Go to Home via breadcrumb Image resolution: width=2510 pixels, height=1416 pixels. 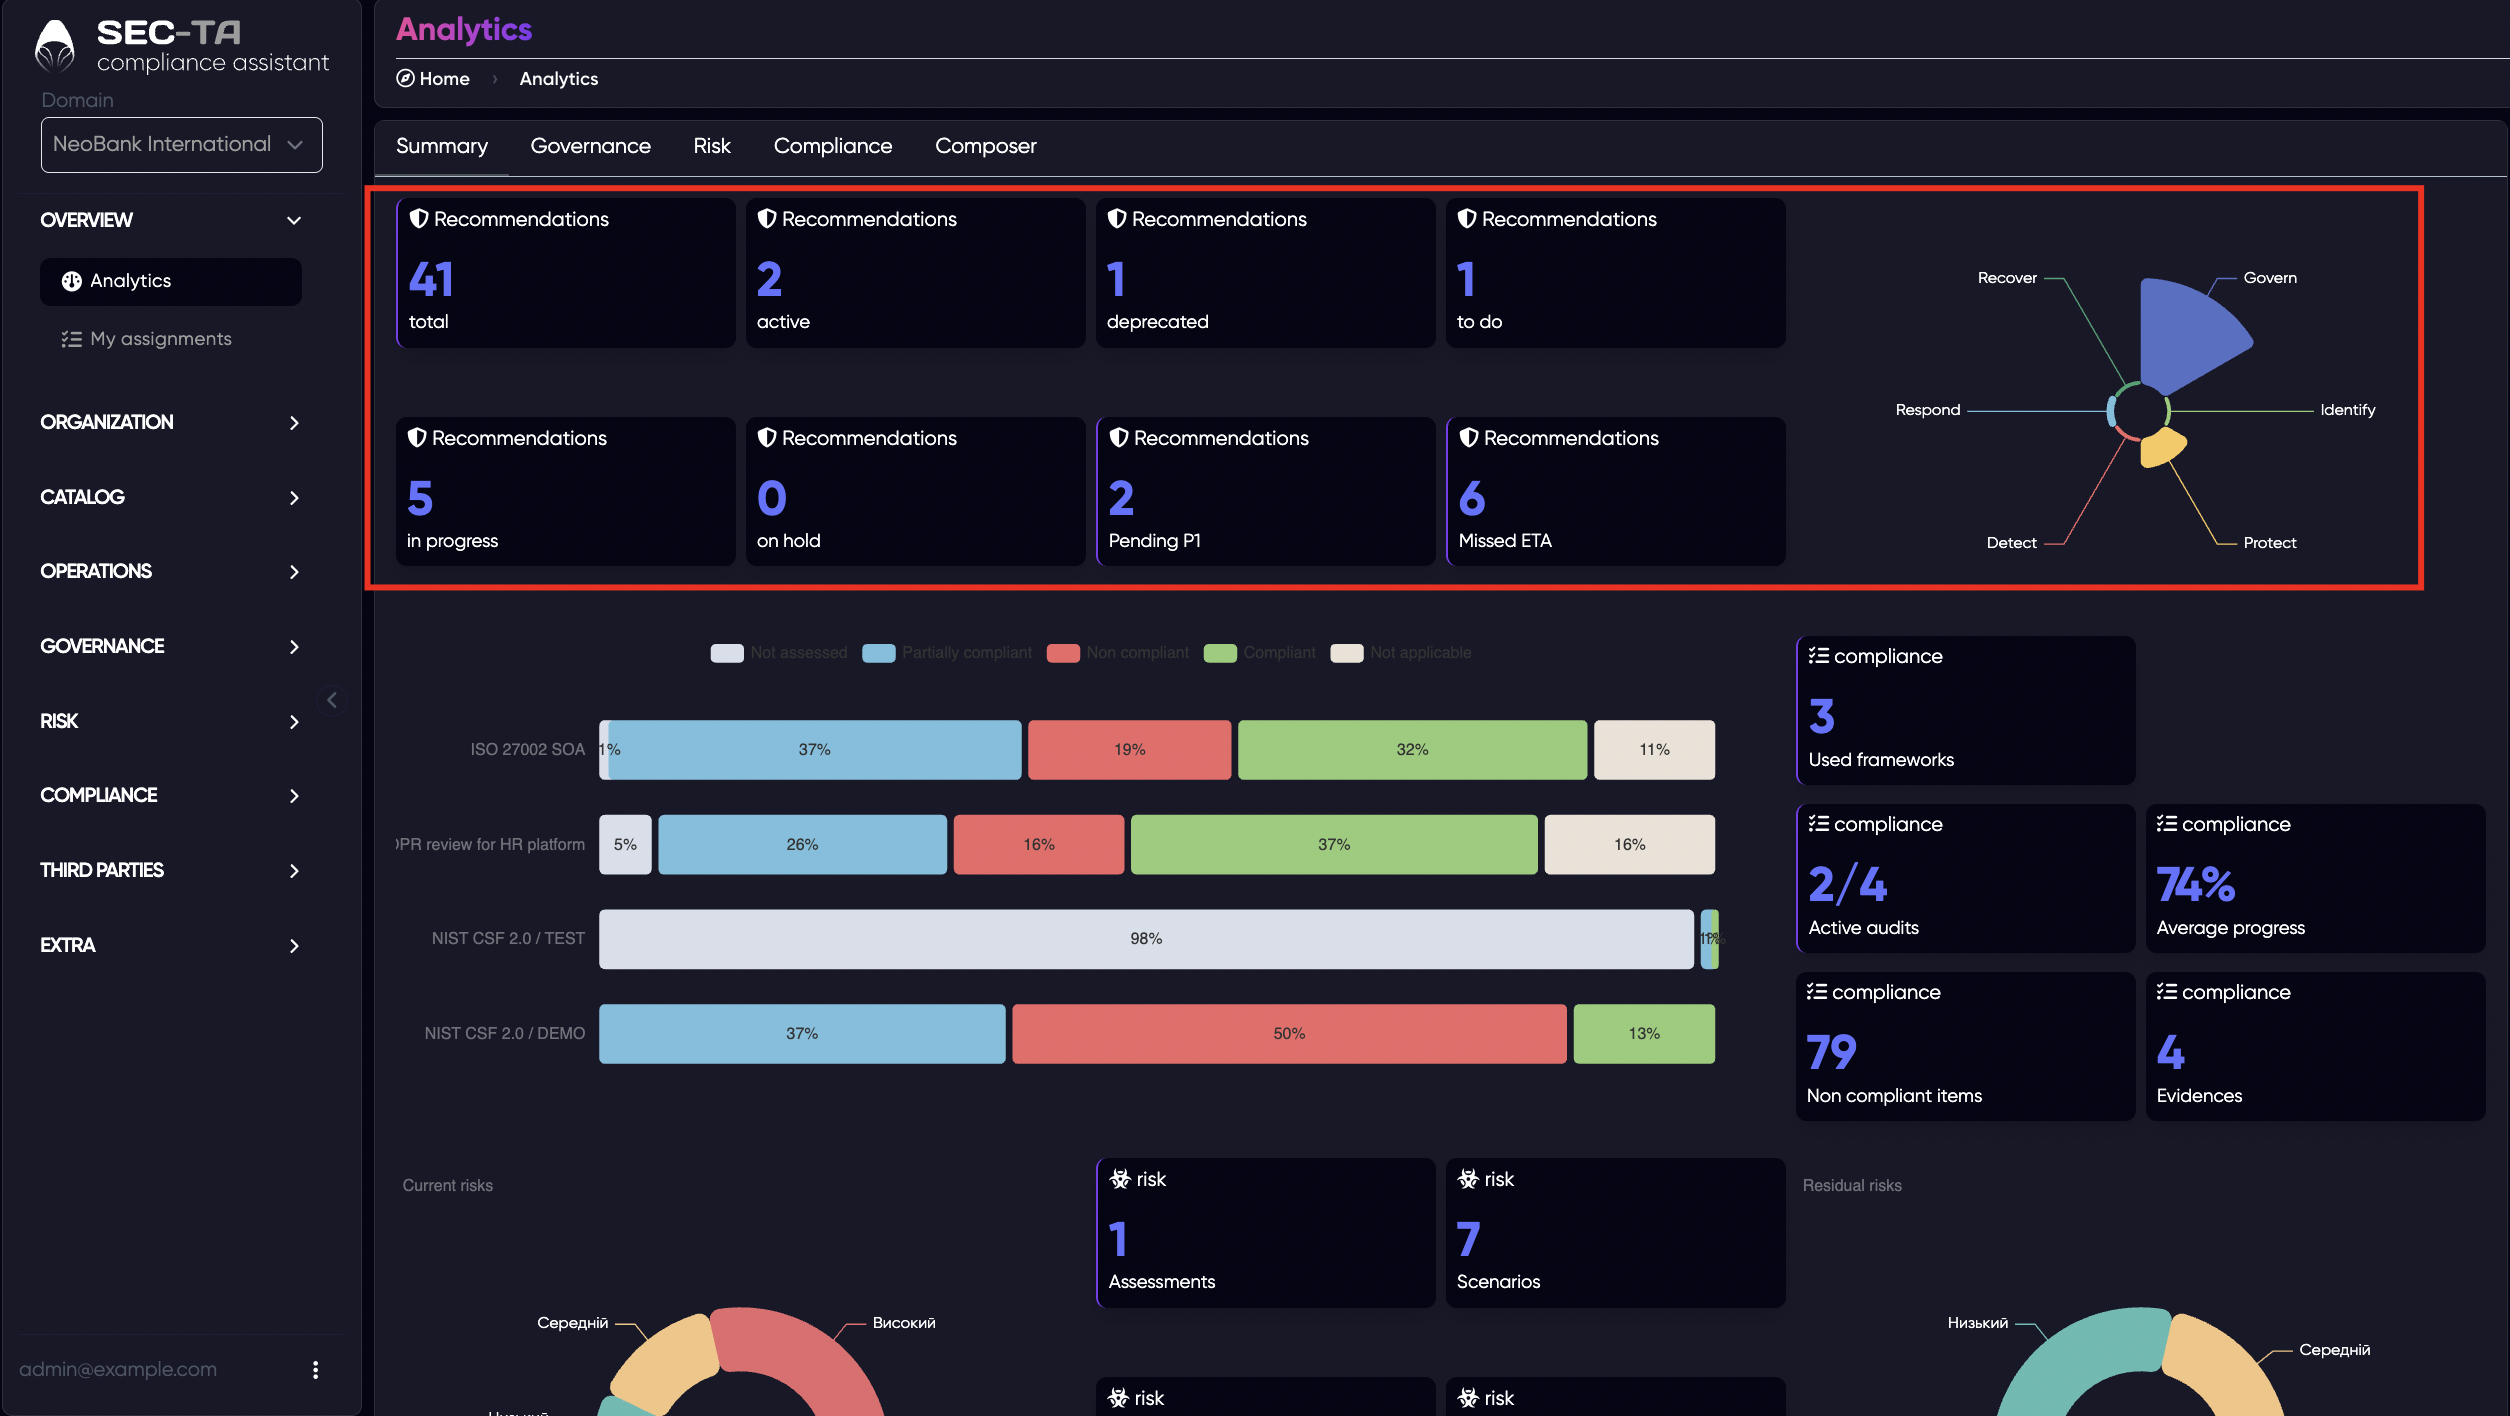point(433,78)
